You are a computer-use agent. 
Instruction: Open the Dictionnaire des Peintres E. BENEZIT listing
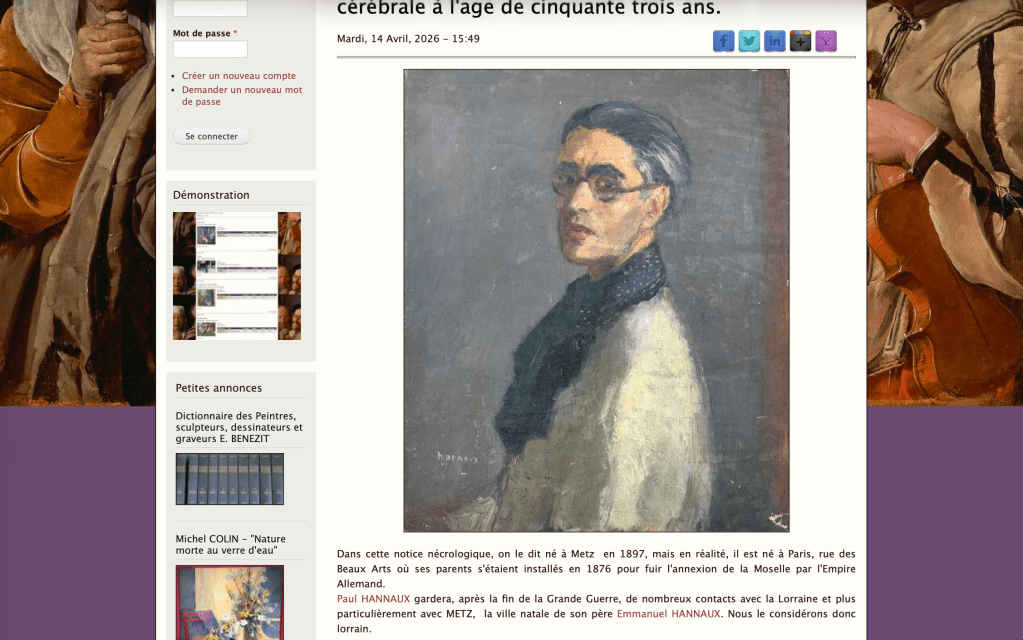tap(239, 427)
